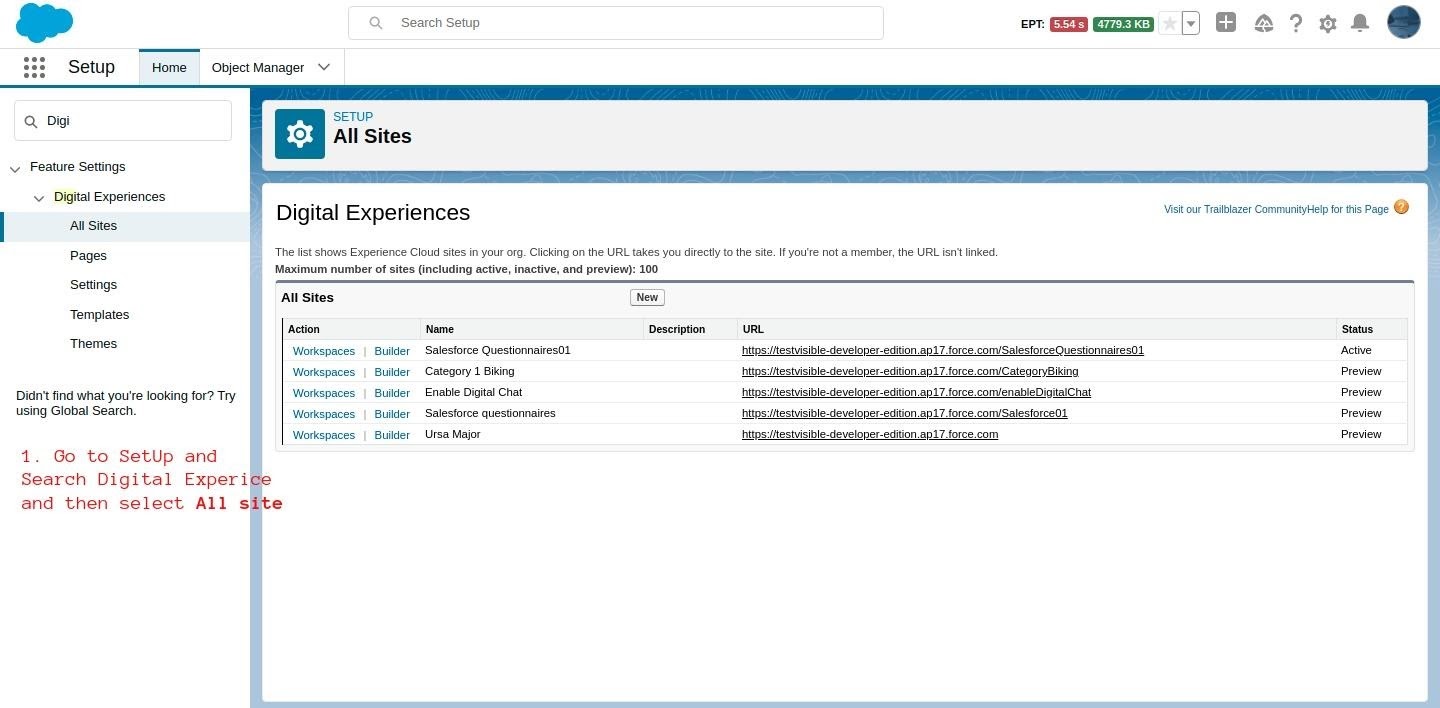The height and width of the screenshot is (708, 1440).
Task: Open Builder for Ursa Major
Action: 392,435
